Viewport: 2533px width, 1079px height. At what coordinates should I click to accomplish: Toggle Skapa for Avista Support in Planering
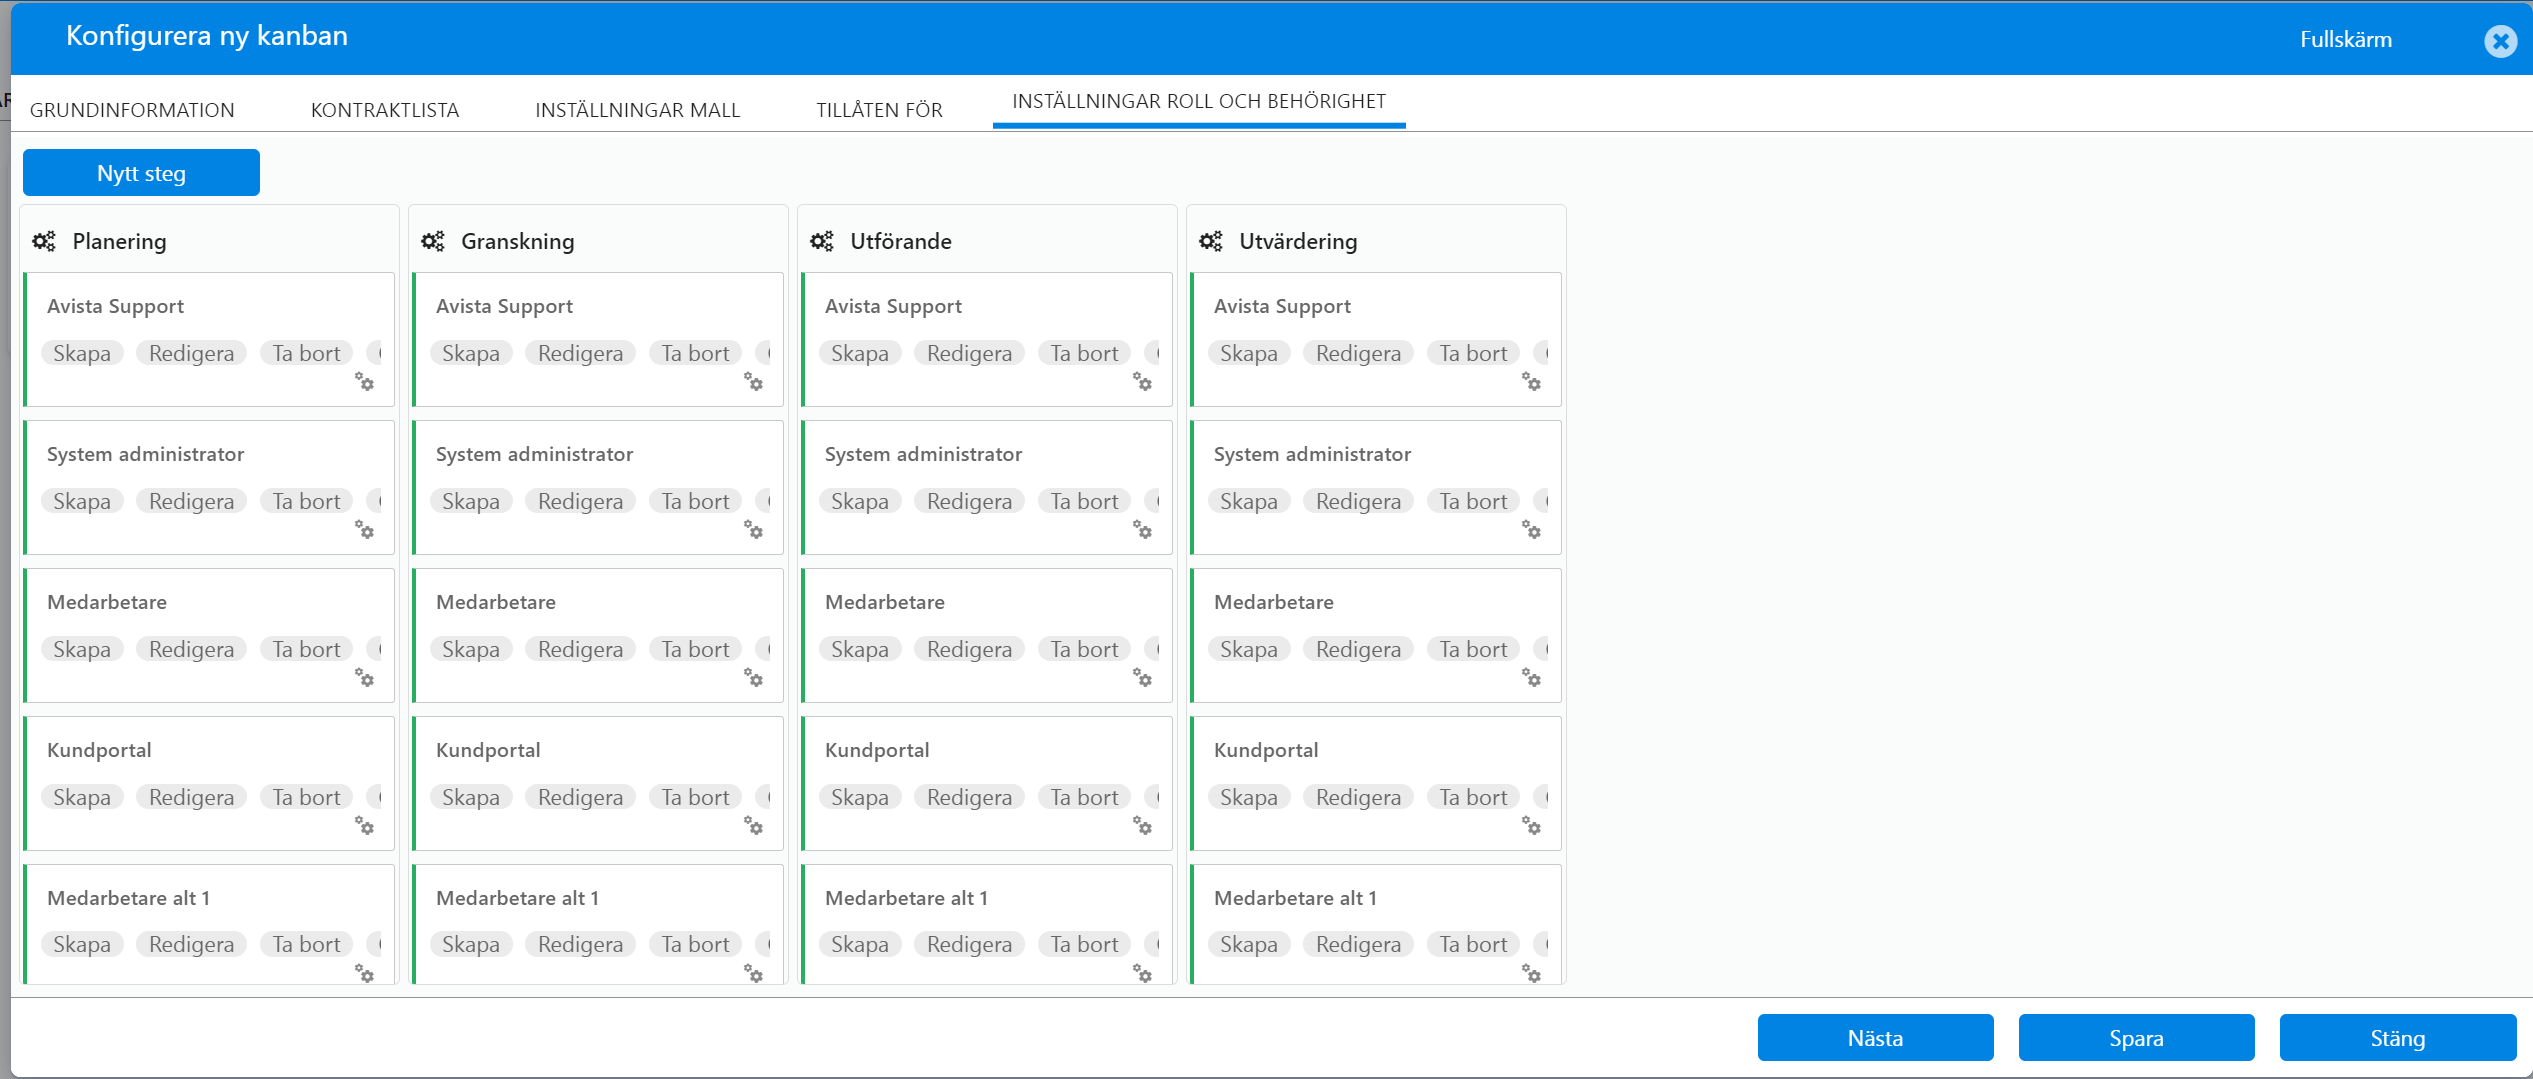(82, 353)
